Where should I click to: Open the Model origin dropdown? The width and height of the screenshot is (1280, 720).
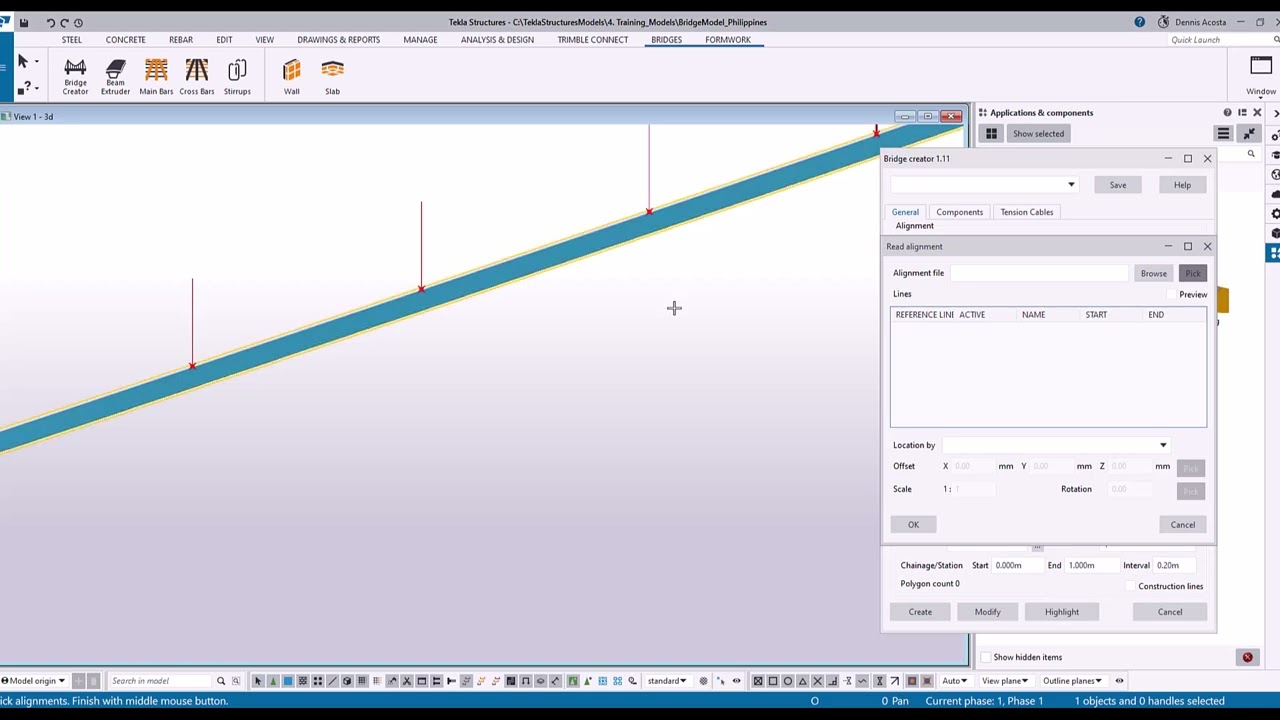33,681
